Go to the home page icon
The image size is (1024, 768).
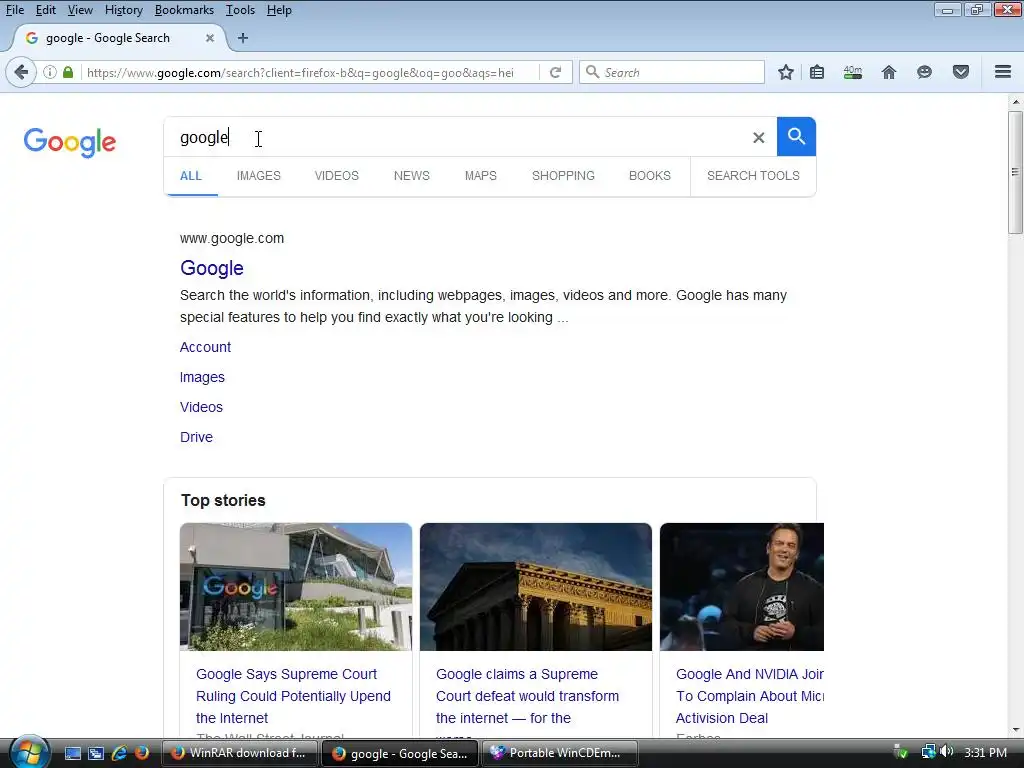point(889,72)
